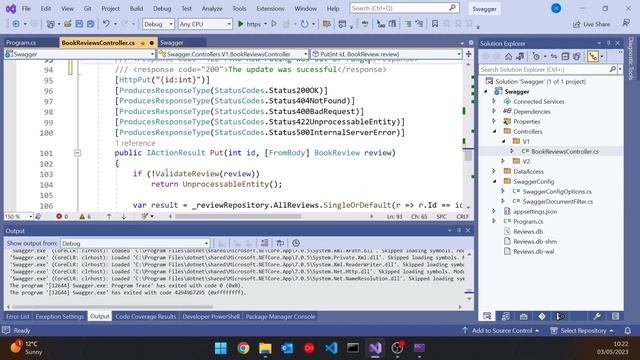Click the Undo arrow icon

106,24
